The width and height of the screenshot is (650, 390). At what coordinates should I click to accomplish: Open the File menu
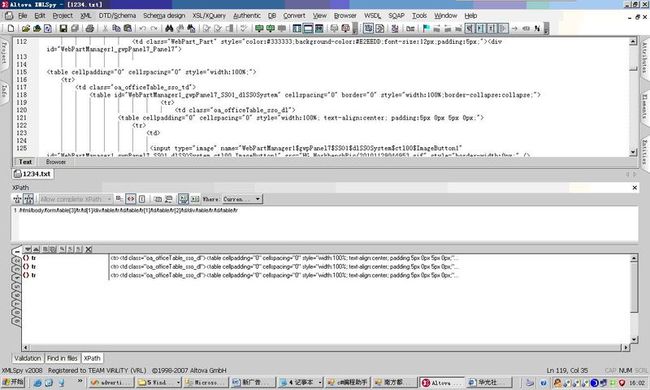pos(22,16)
